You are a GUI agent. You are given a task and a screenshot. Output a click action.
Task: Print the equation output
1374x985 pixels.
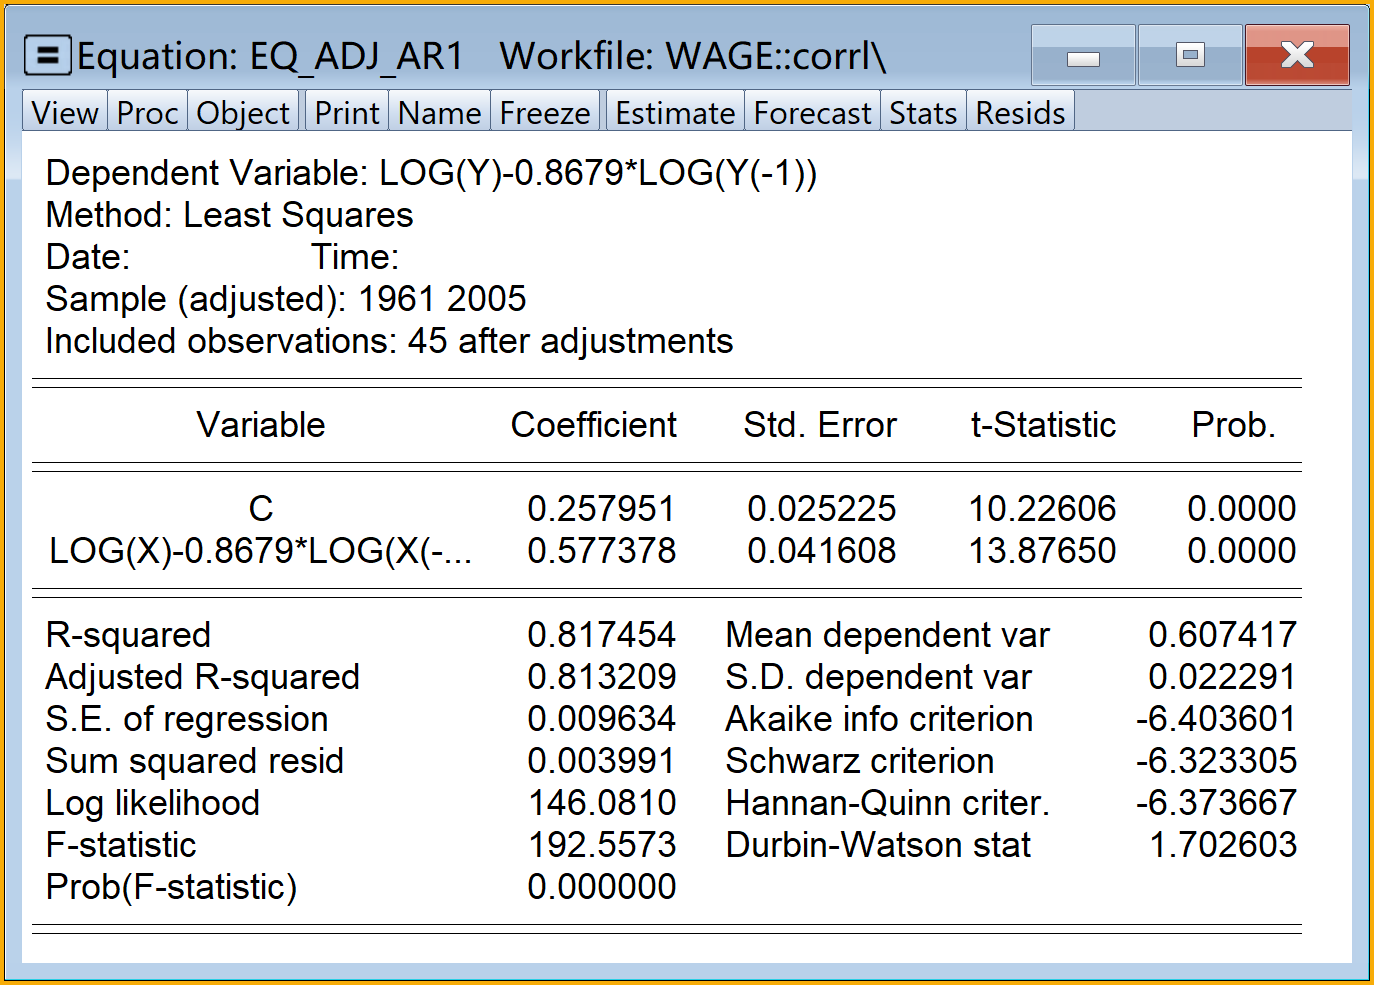[347, 113]
